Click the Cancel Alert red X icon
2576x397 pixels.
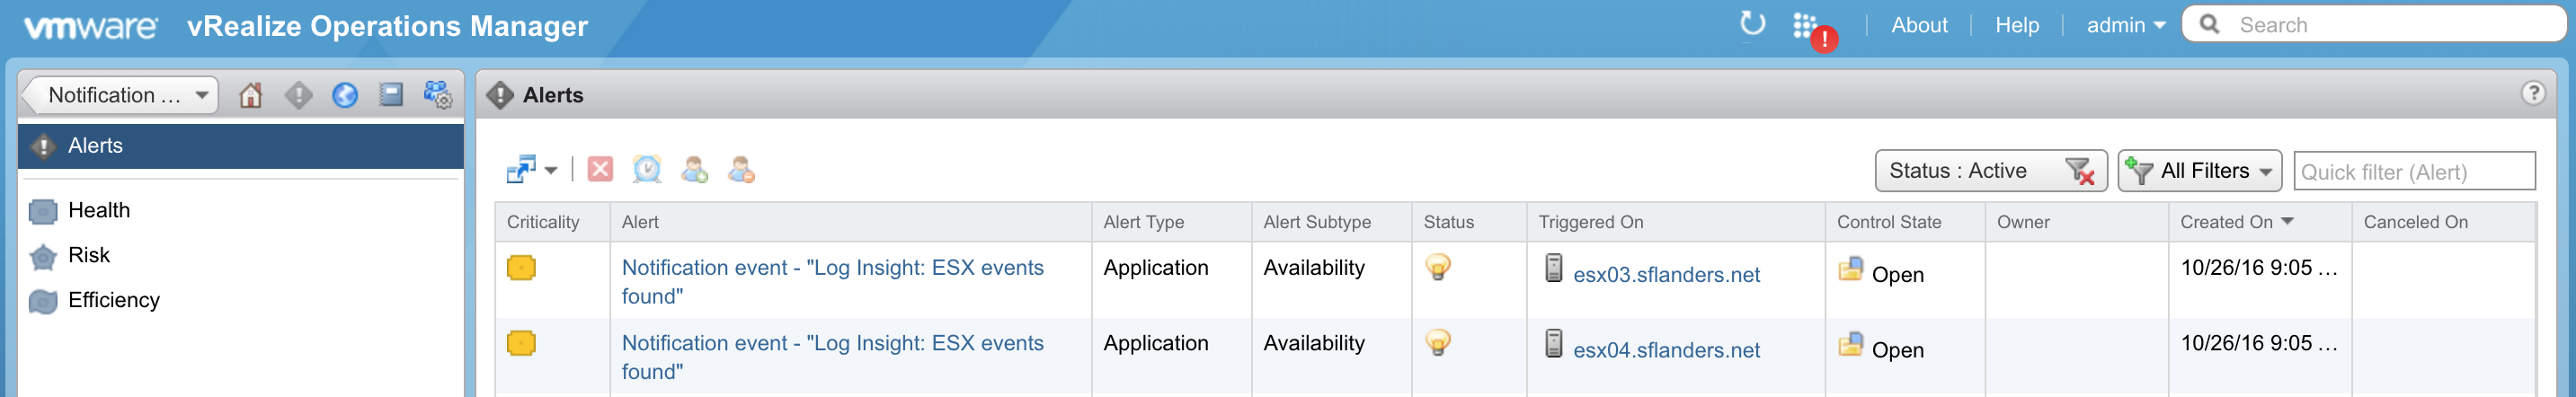(x=600, y=169)
